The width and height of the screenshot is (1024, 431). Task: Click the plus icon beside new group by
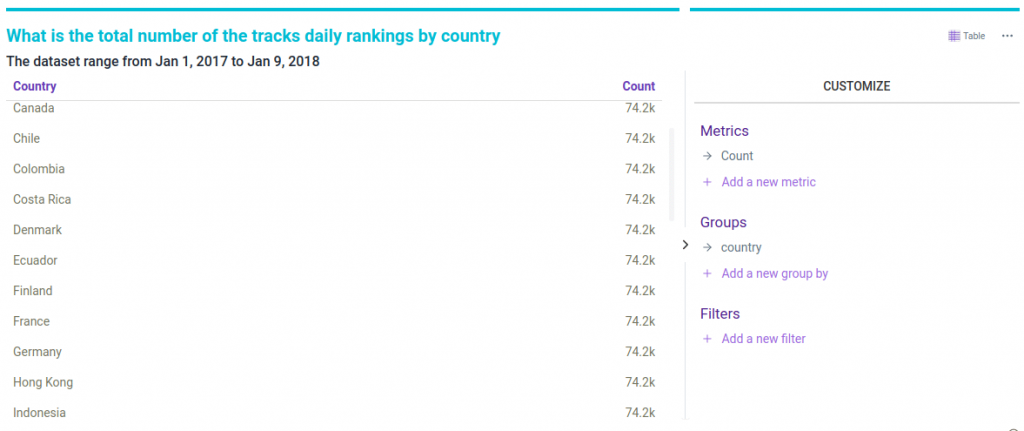[x=707, y=273]
